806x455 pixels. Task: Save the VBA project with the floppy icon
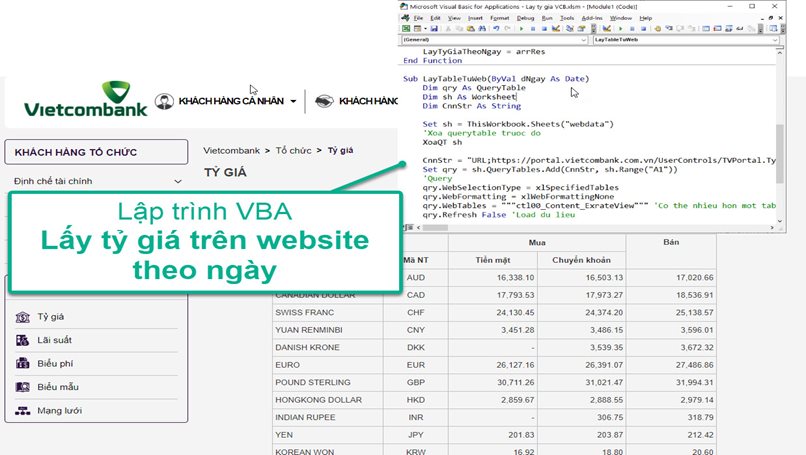(434, 28)
